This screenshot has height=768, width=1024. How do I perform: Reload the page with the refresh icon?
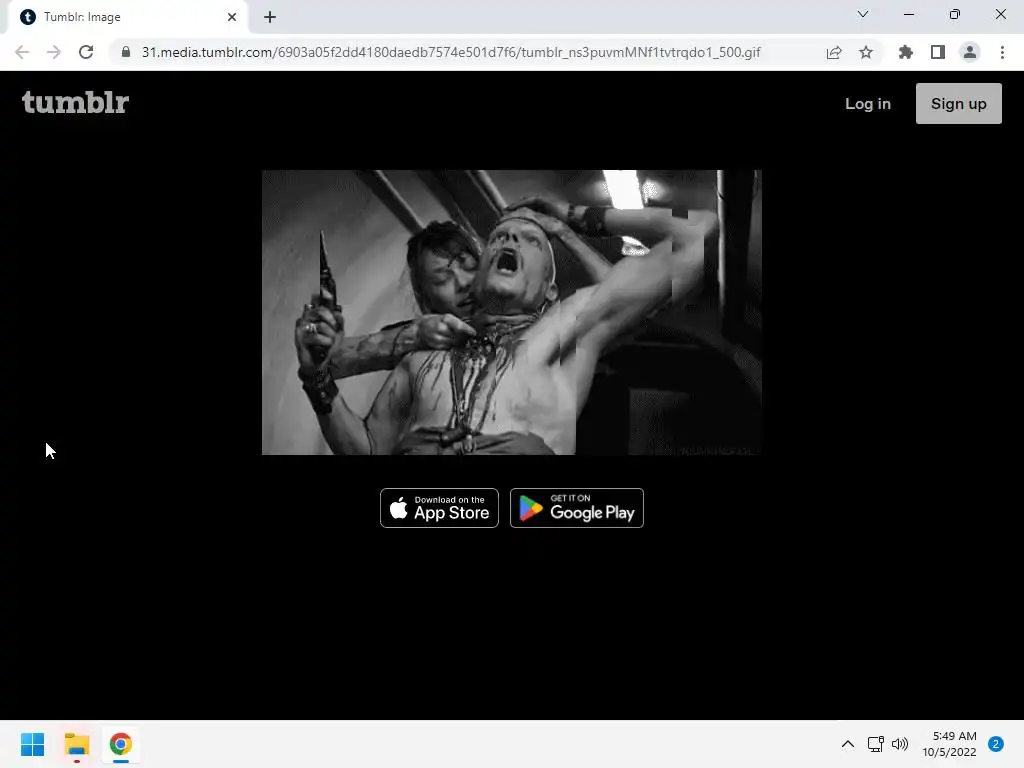pyautogui.click(x=86, y=52)
